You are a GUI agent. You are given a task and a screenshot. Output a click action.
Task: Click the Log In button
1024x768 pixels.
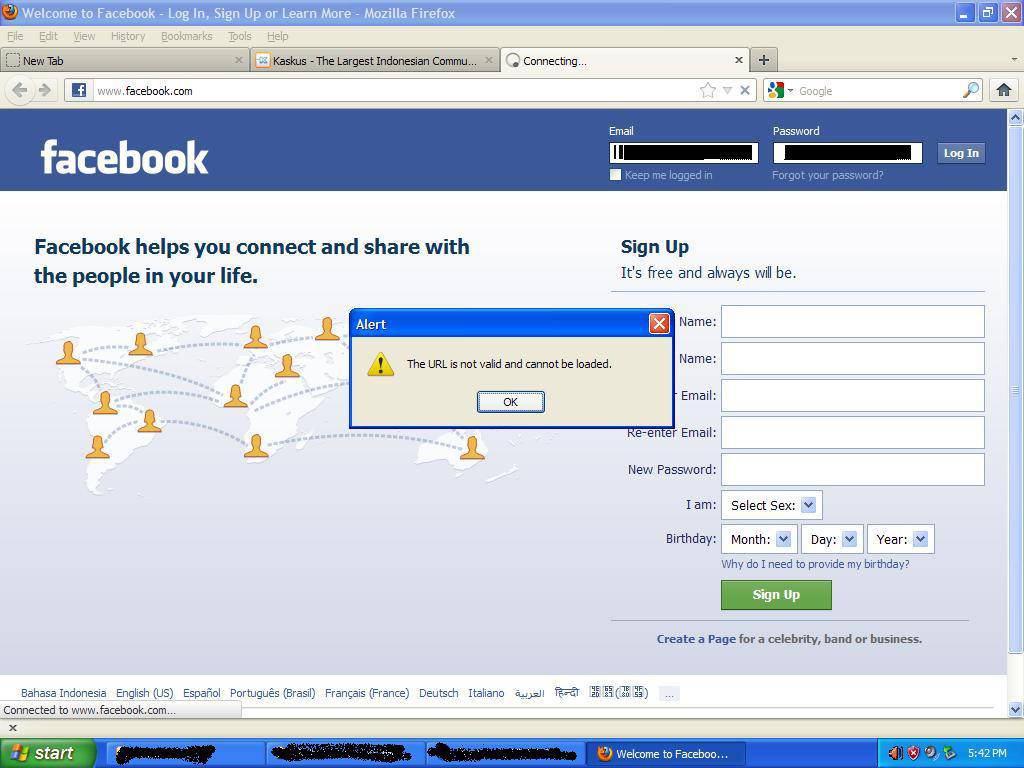(x=961, y=153)
